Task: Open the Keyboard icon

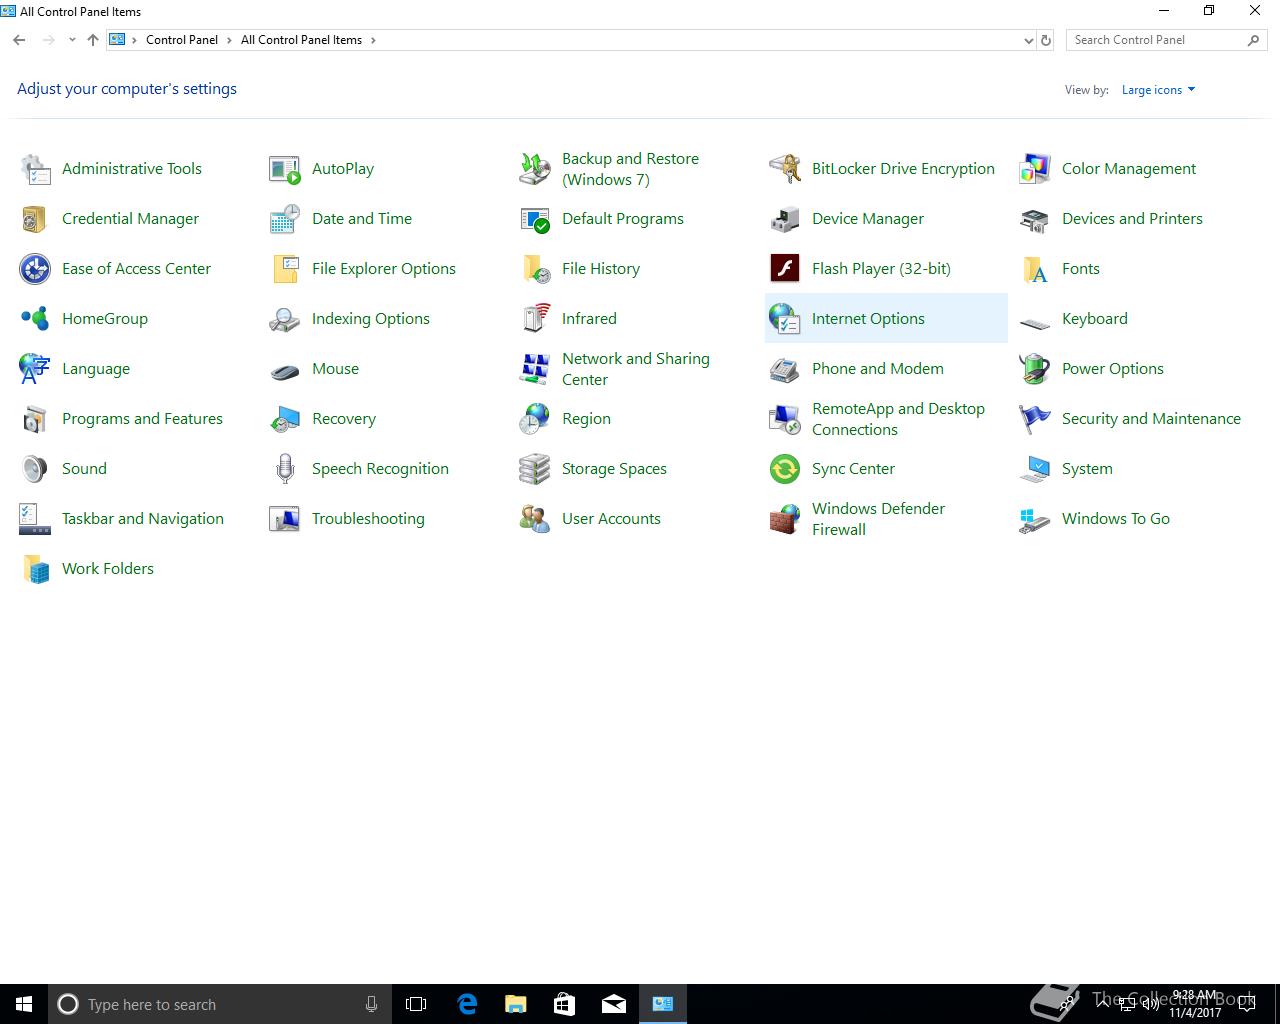Action: [x=1035, y=322]
